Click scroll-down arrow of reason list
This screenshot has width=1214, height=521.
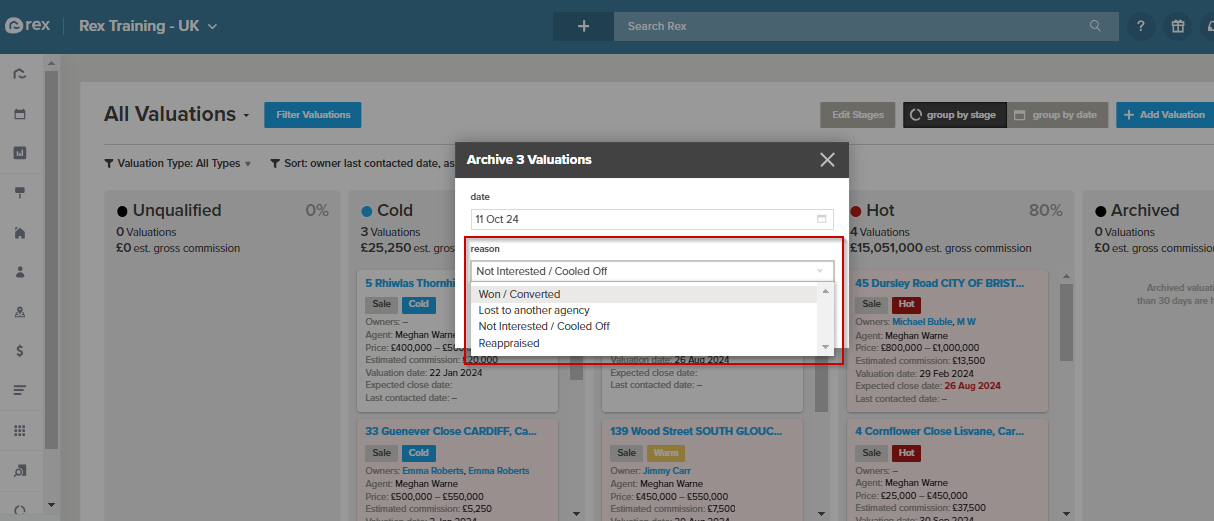click(825, 346)
